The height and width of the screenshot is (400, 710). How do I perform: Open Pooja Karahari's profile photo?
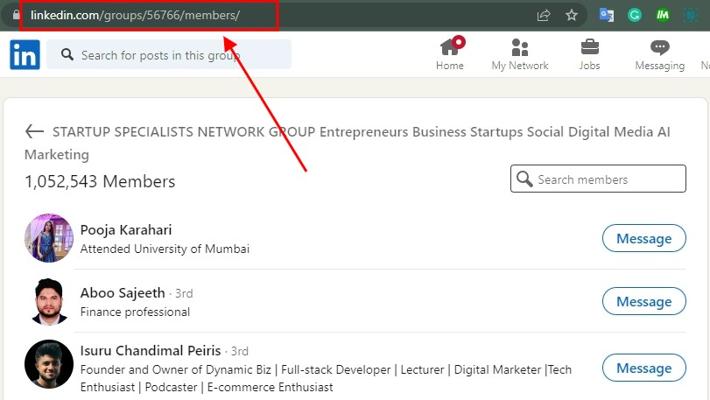click(49, 238)
